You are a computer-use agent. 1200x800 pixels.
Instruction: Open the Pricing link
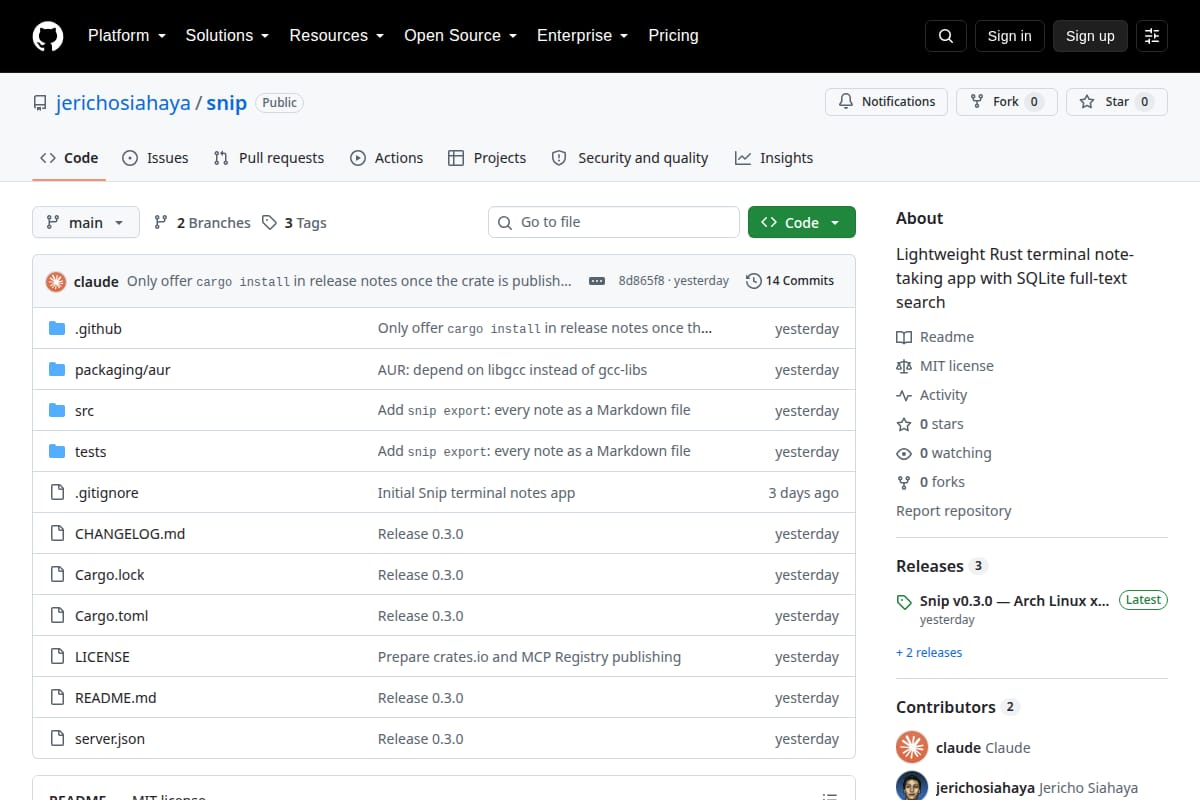pyautogui.click(x=673, y=36)
